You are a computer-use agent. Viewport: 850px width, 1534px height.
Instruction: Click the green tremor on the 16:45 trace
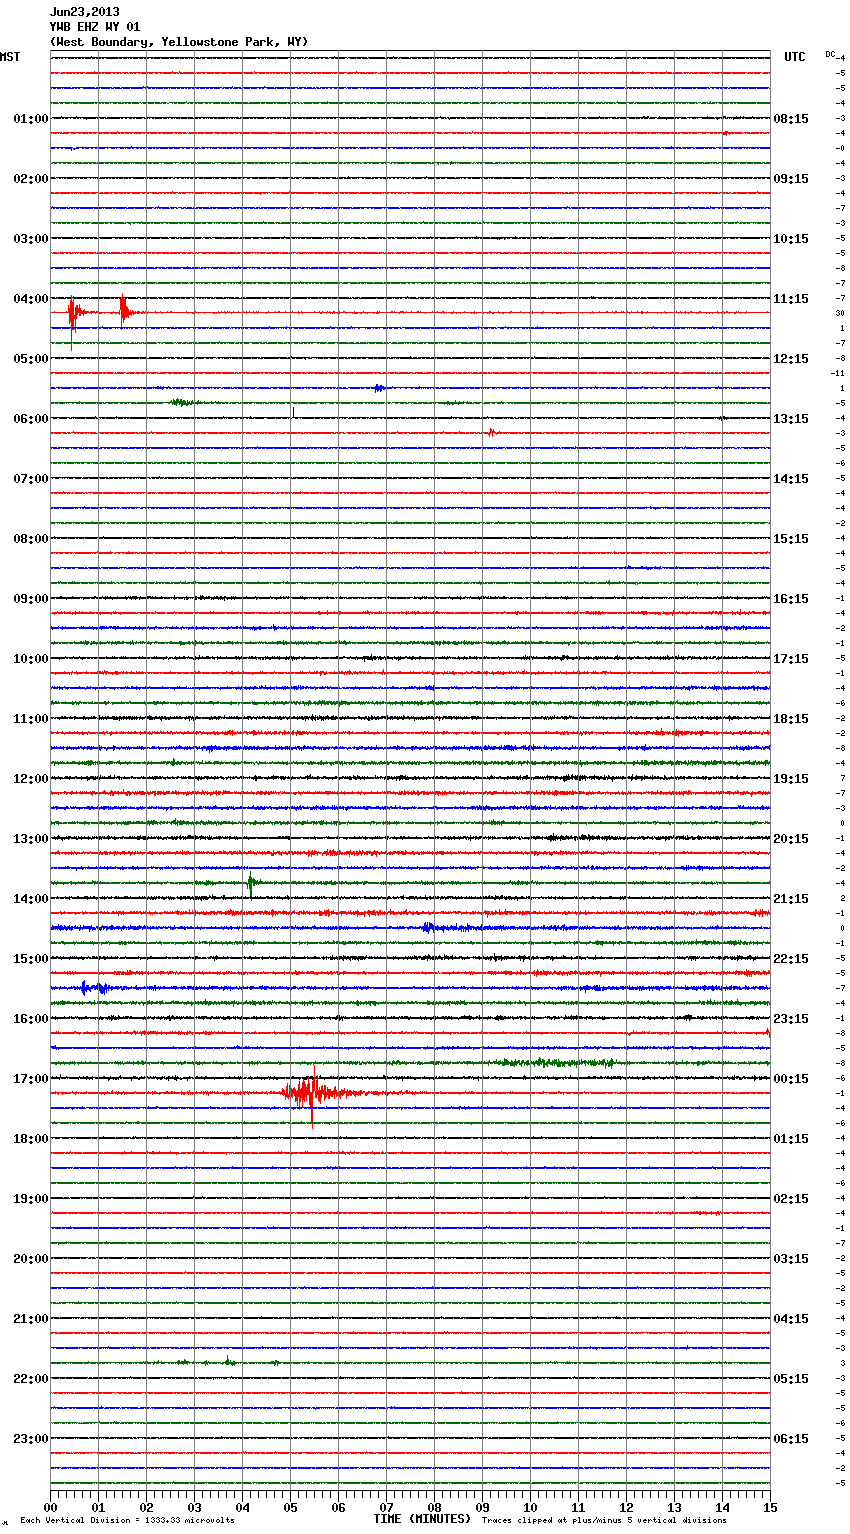click(555, 1062)
